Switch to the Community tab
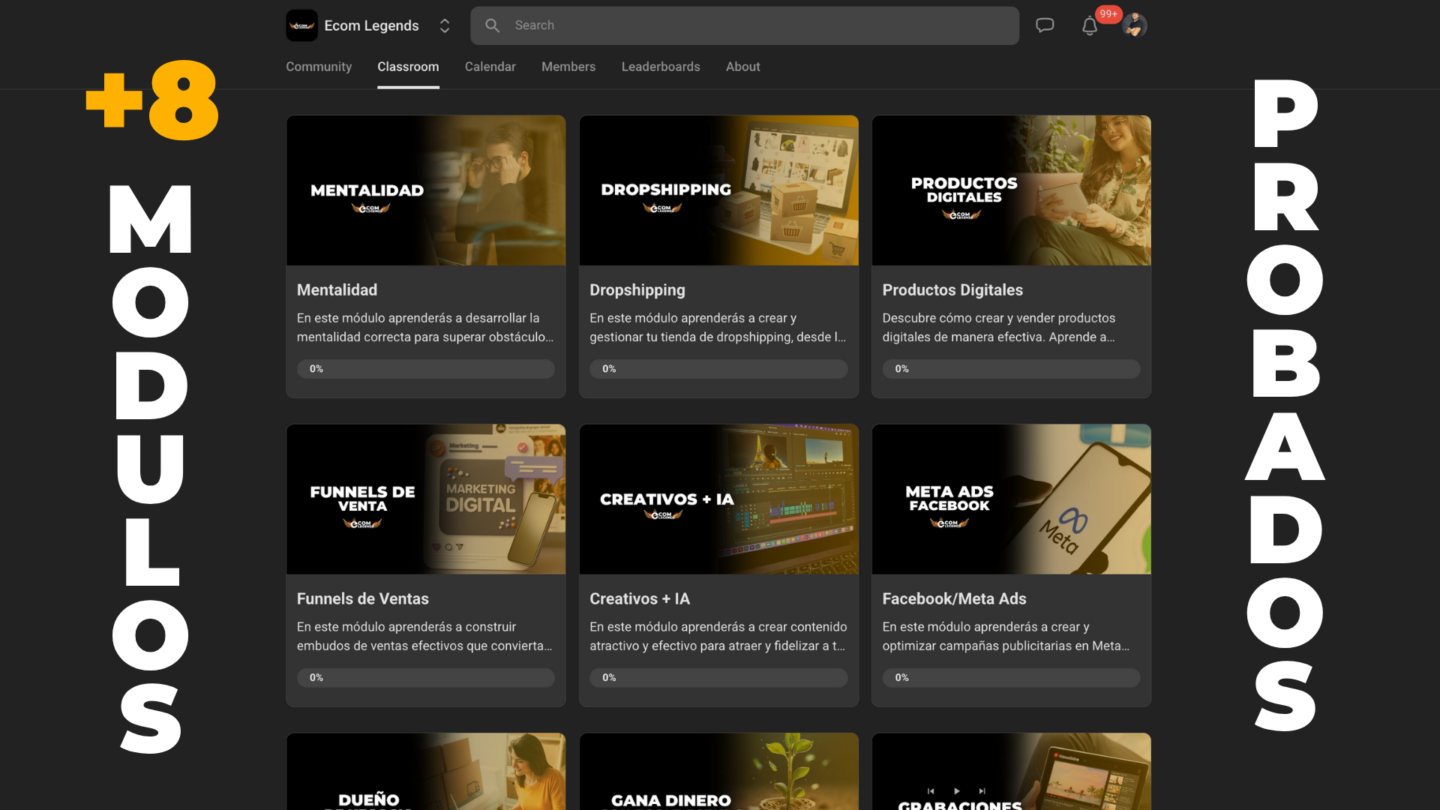This screenshot has height=810, width=1440. click(x=319, y=67)
